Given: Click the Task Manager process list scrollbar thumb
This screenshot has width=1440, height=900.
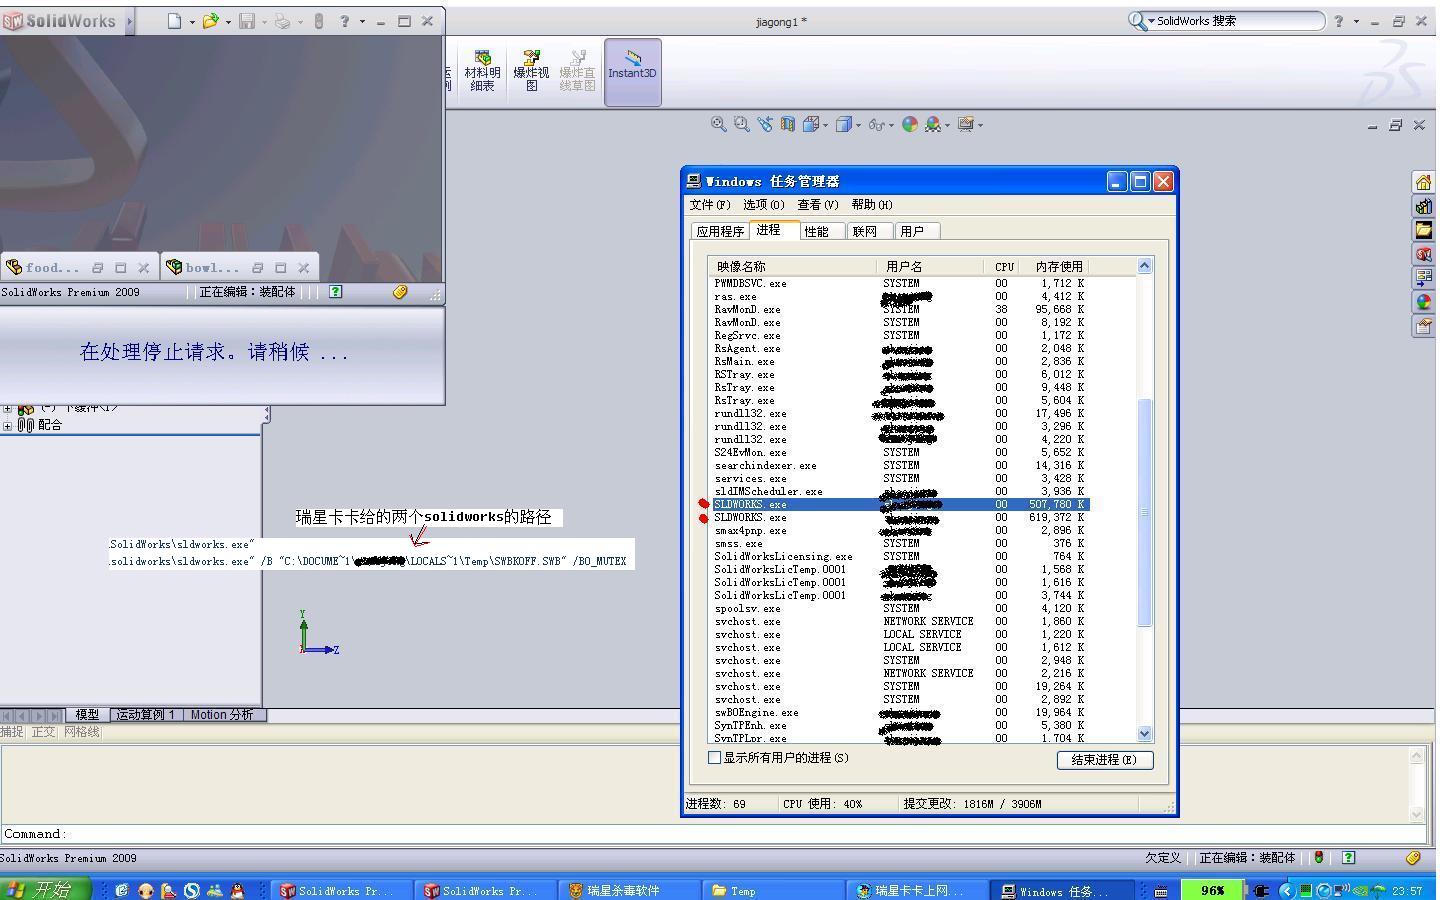Looking at the screenshot, I should [x=1145, y=513].
